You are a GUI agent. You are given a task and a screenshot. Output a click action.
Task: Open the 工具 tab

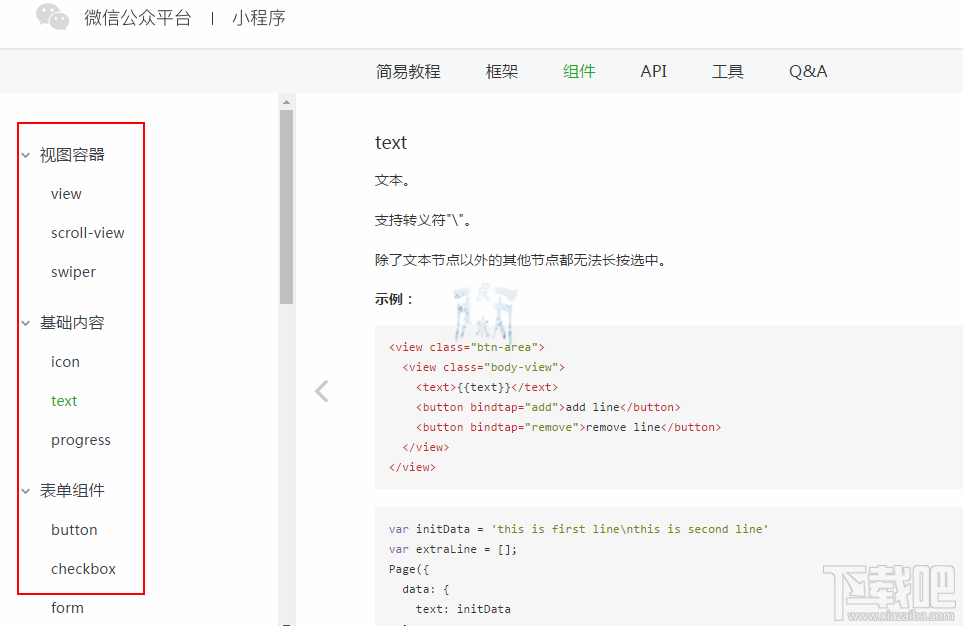728,71
